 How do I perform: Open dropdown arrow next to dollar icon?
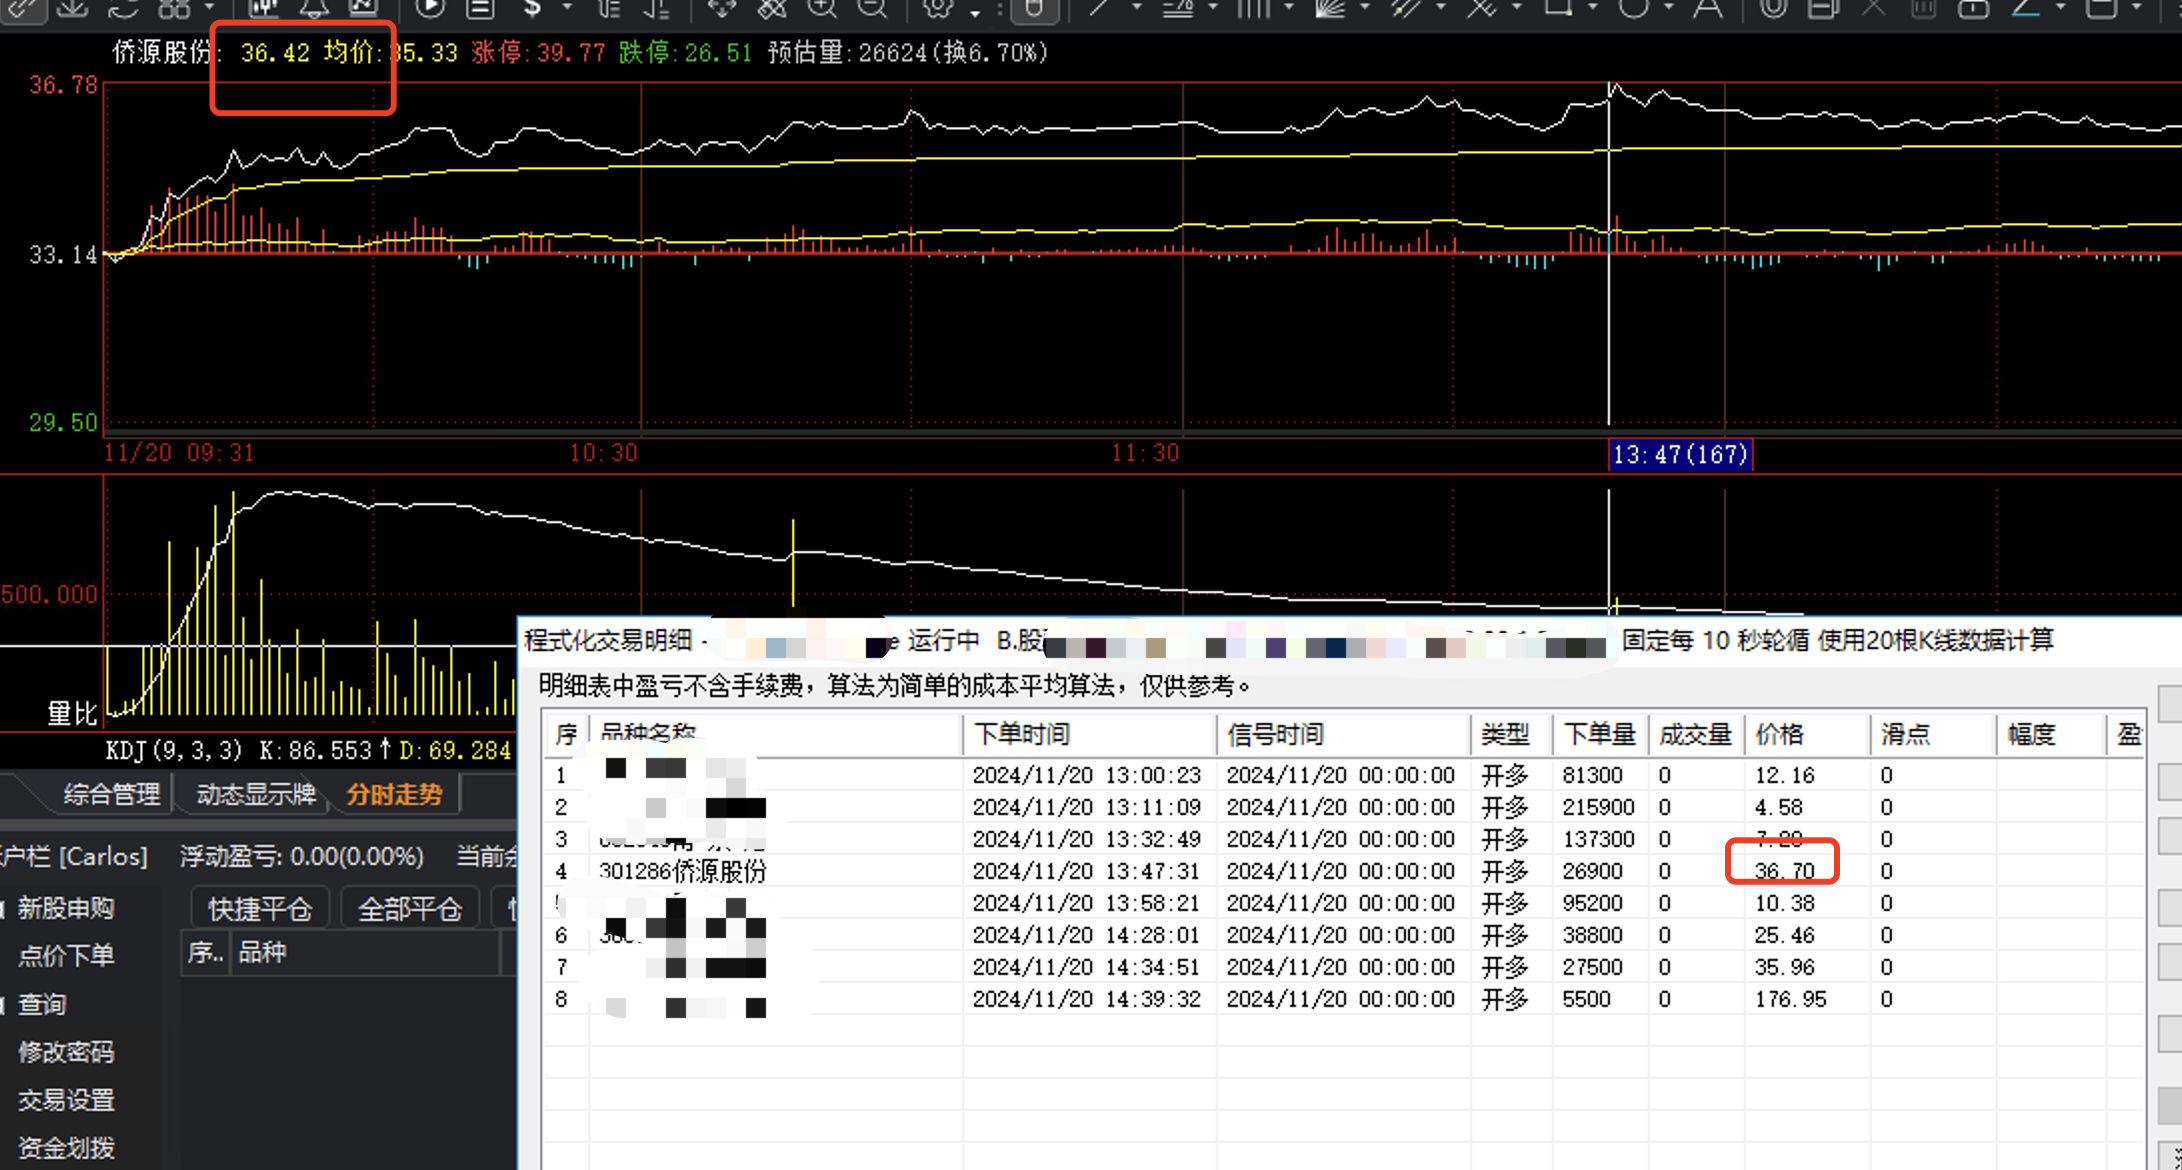567,8
